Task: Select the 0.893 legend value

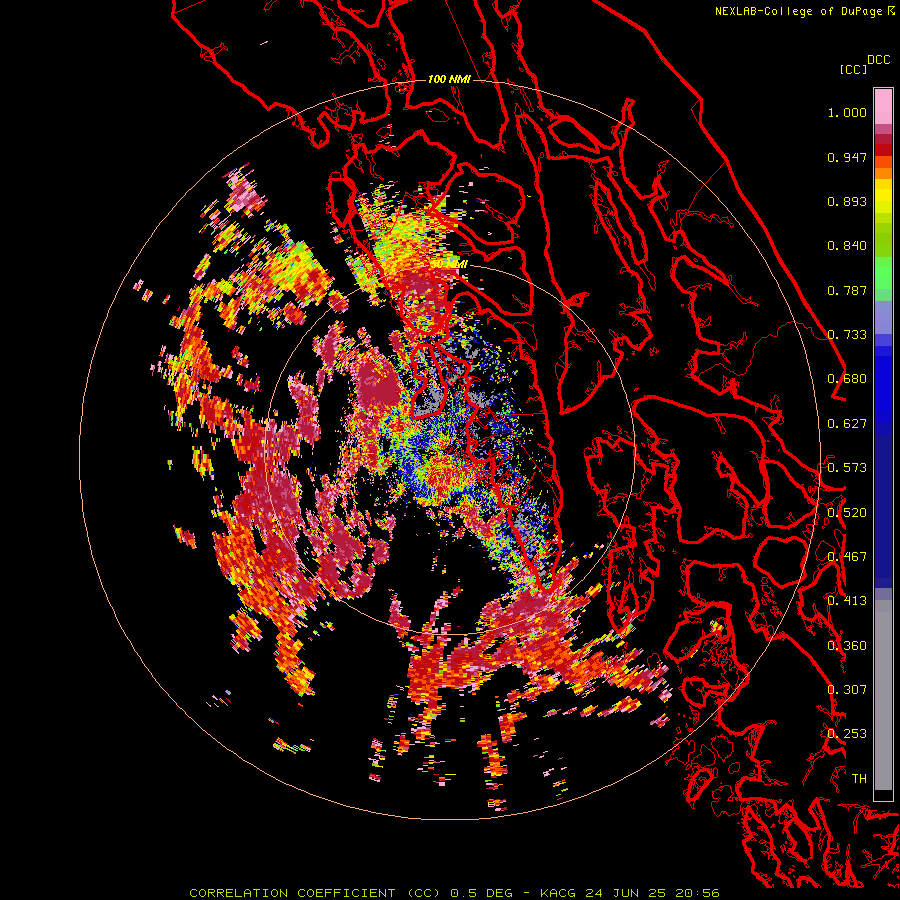Action: (x=847, y=201)
